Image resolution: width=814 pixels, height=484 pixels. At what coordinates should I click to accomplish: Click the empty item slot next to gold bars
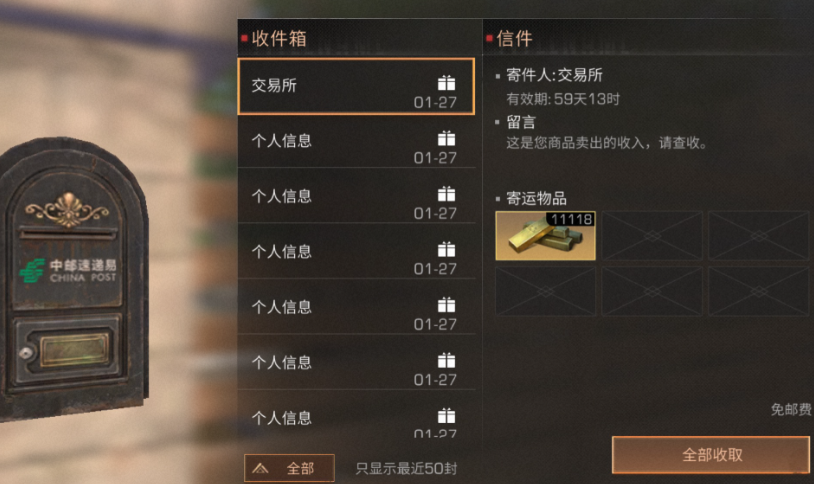tap(652, 236)
